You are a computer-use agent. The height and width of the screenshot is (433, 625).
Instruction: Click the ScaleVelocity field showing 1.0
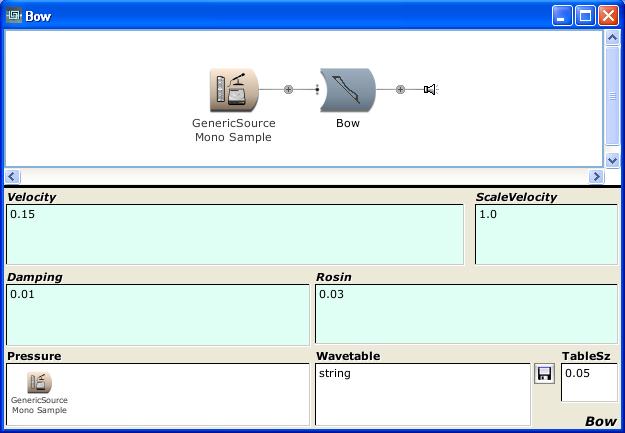546,234
